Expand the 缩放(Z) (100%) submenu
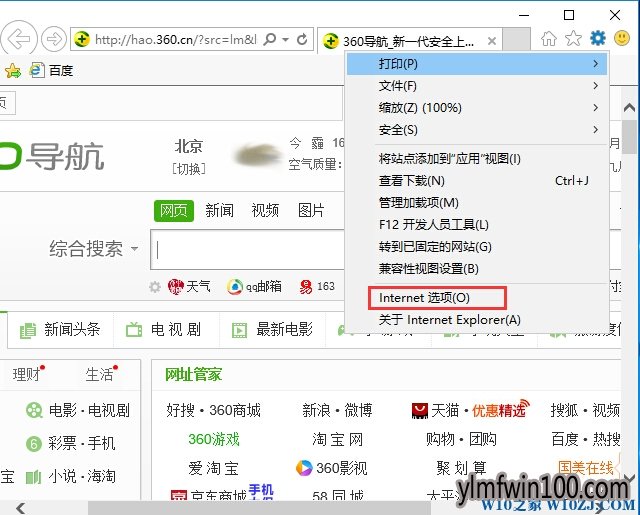This screenshot has width=640, height=515. [477, 108]
